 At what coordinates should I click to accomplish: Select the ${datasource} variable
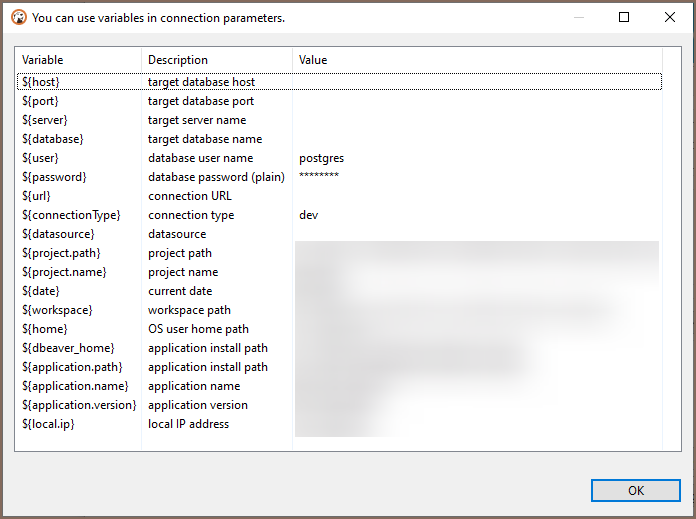tap(58, 234)
